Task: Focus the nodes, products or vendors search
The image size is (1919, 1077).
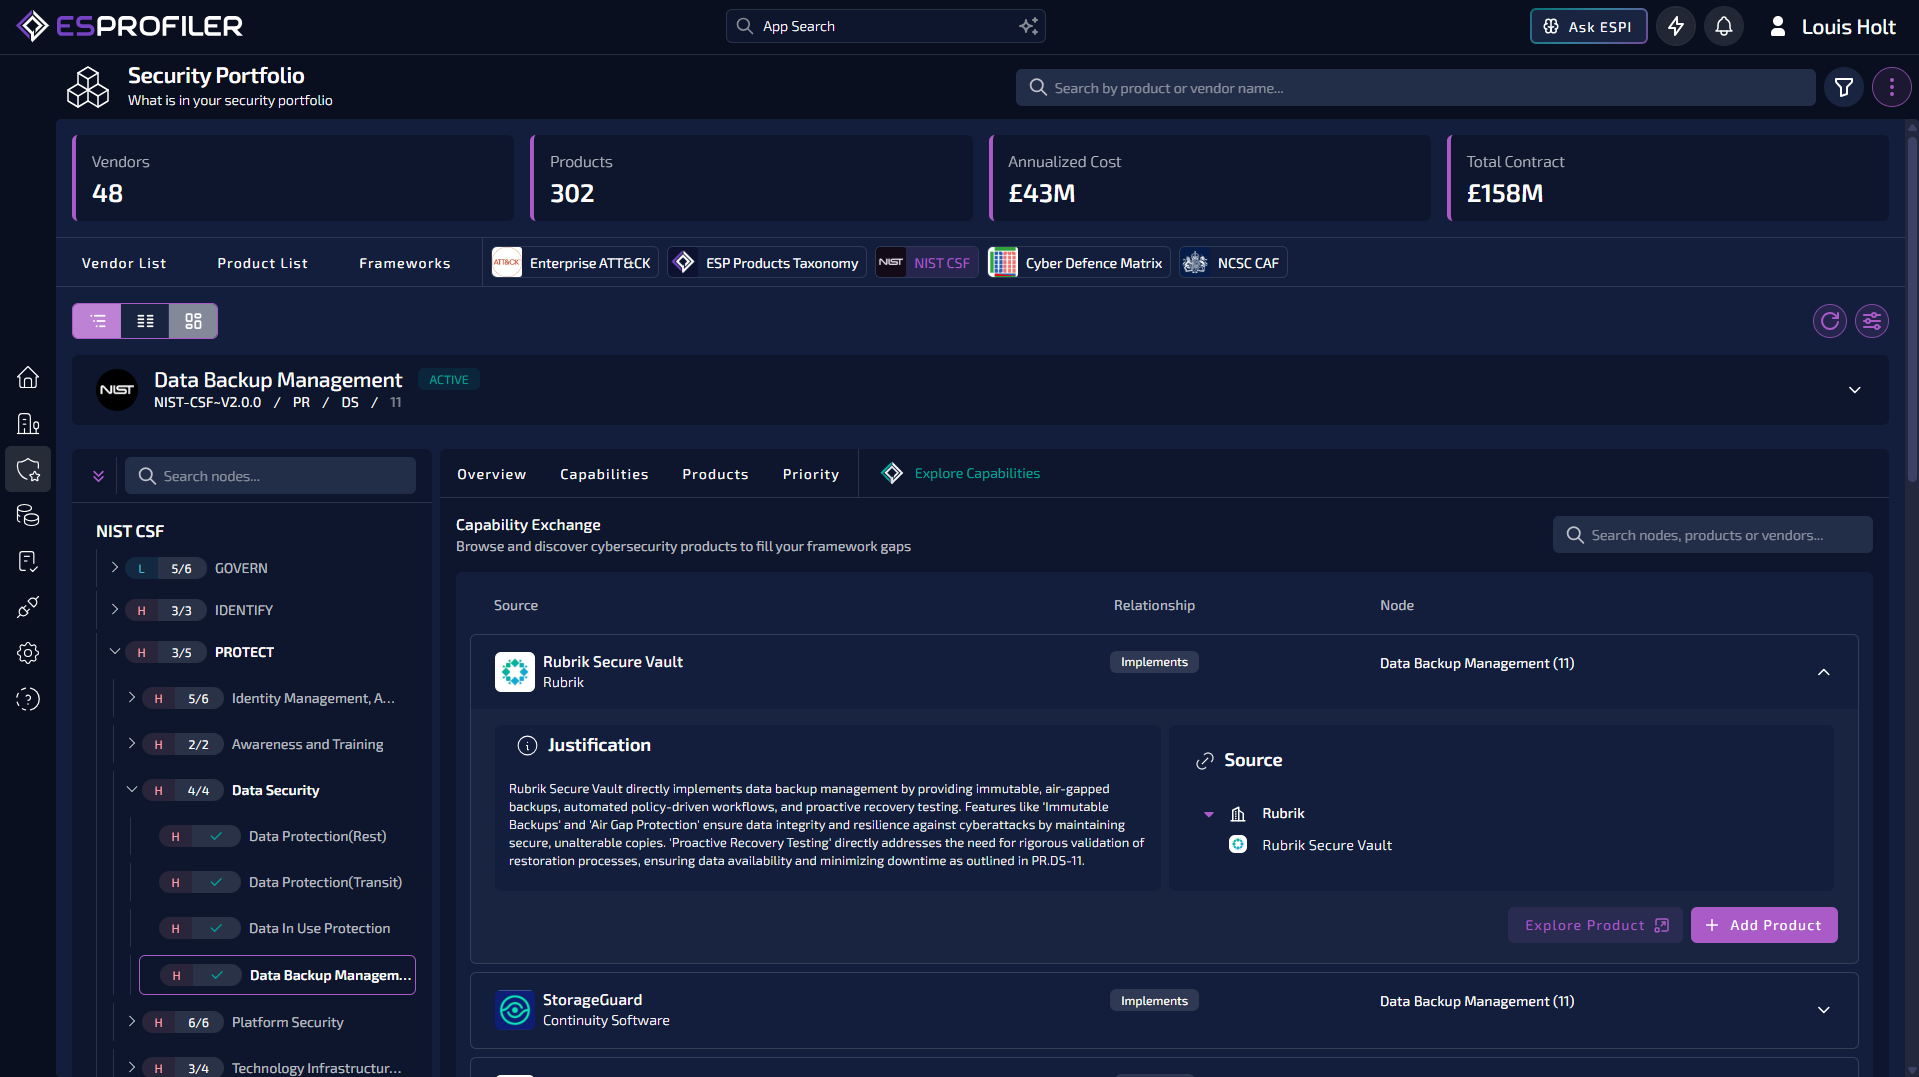Action: (1713, 535)
